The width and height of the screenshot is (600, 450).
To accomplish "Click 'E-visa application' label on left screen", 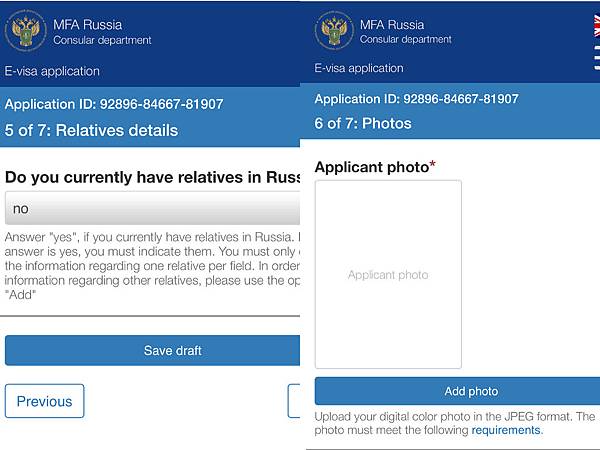I will 52,71.
